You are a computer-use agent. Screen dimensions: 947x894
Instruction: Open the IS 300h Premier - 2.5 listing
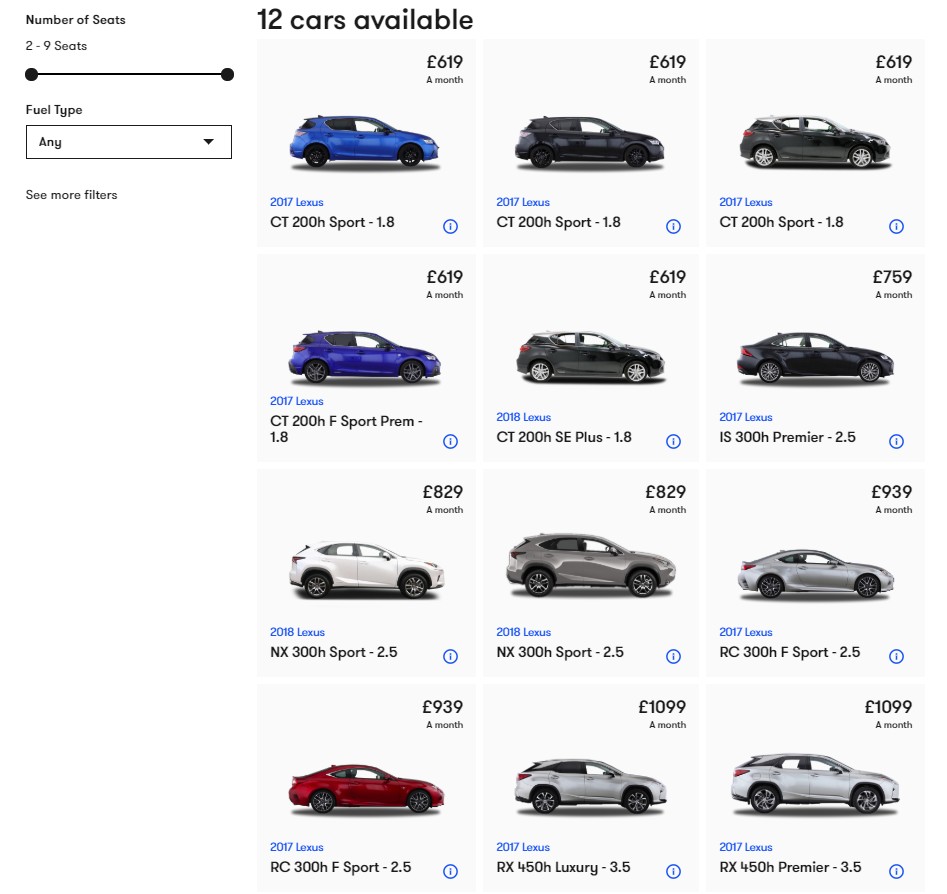click(787, 437)
